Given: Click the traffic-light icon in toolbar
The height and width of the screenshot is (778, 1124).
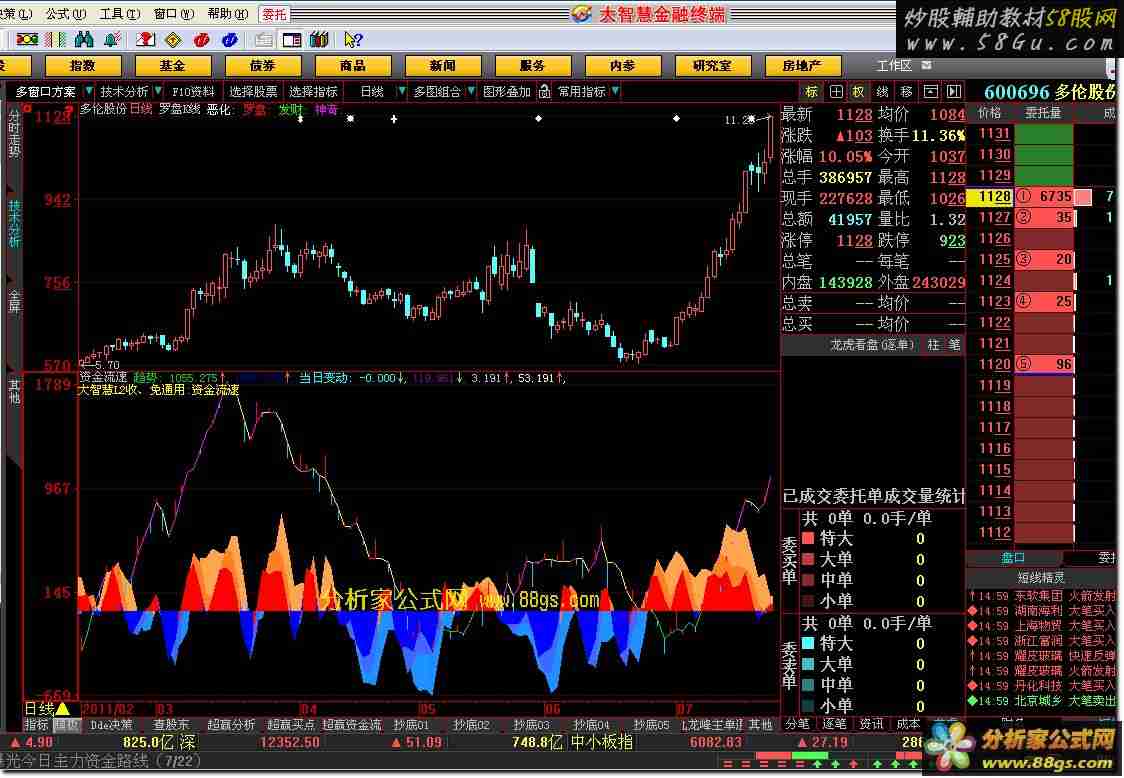Looking at the screenshot, I should click(28, 39).
